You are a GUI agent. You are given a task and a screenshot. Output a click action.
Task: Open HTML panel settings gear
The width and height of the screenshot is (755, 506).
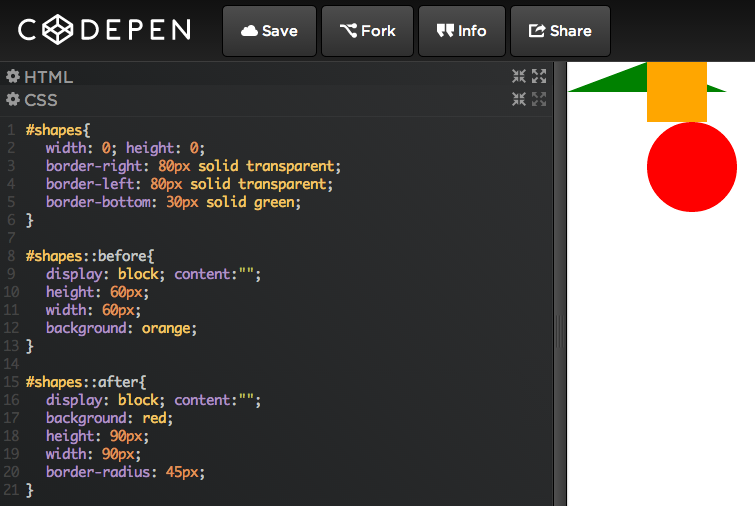13,76
